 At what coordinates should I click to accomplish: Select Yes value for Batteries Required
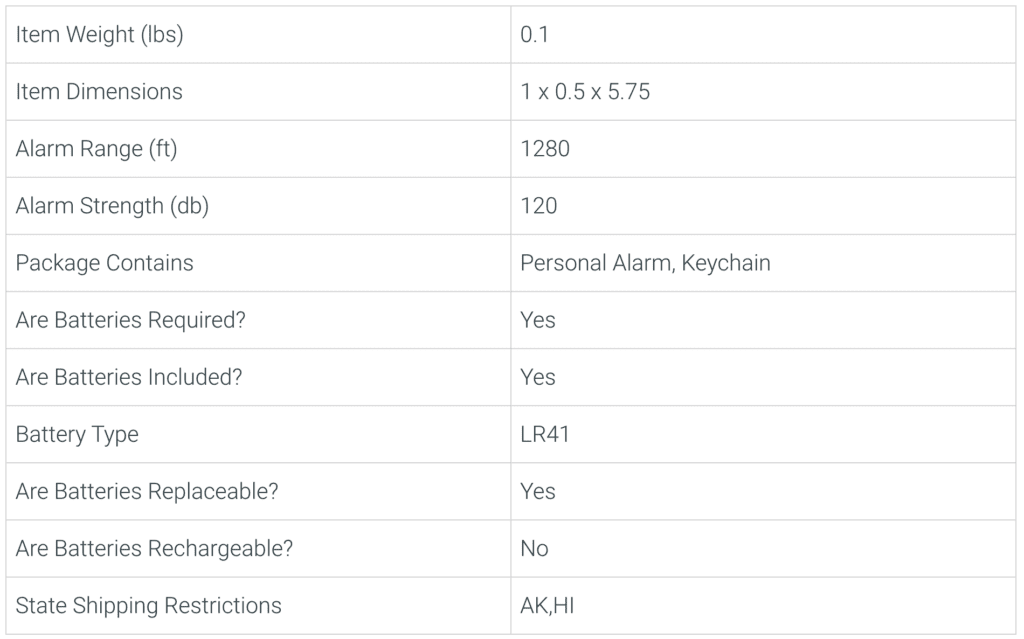538,320
